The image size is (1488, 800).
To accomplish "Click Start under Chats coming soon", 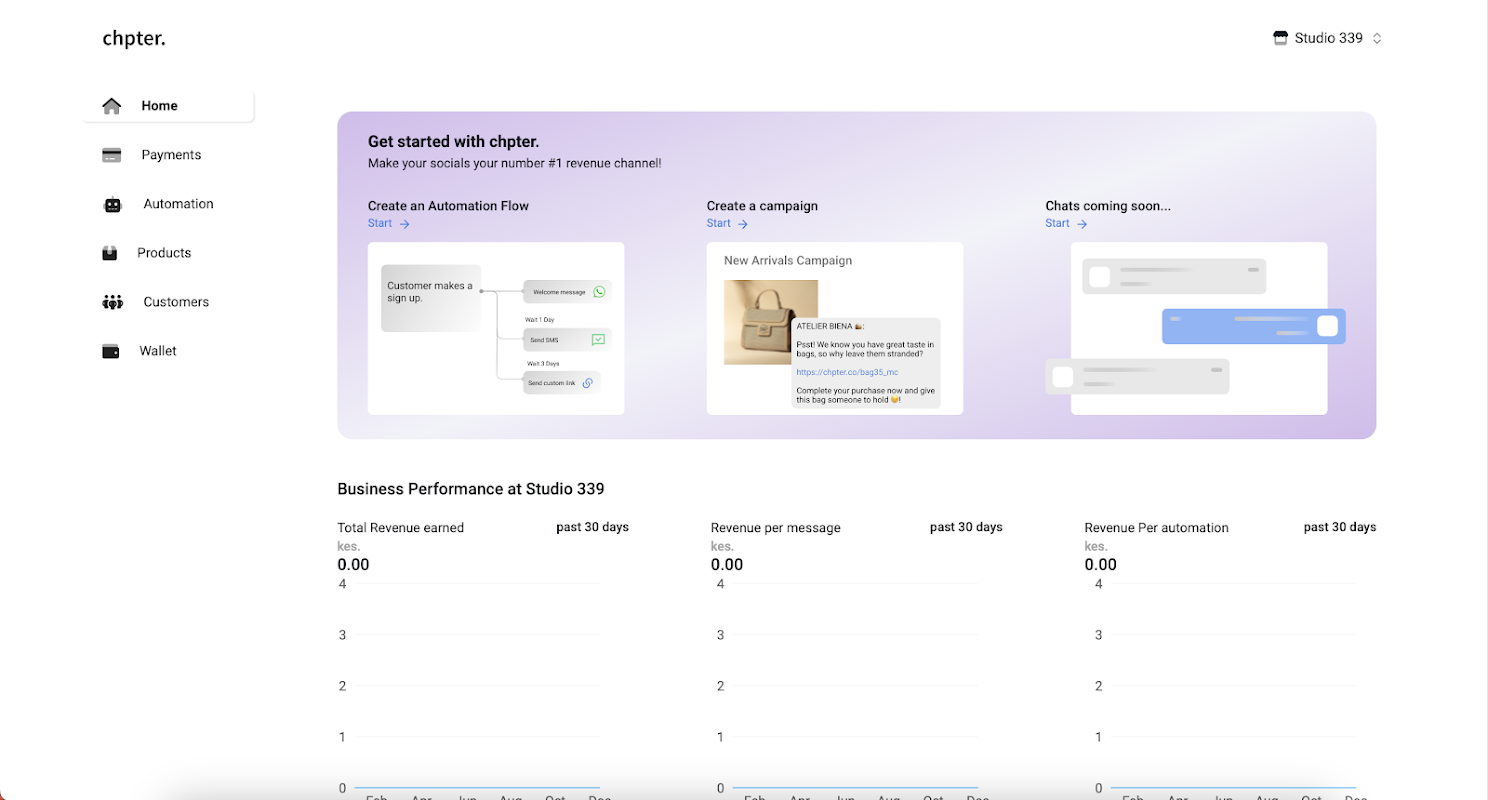I will 1067,224.
